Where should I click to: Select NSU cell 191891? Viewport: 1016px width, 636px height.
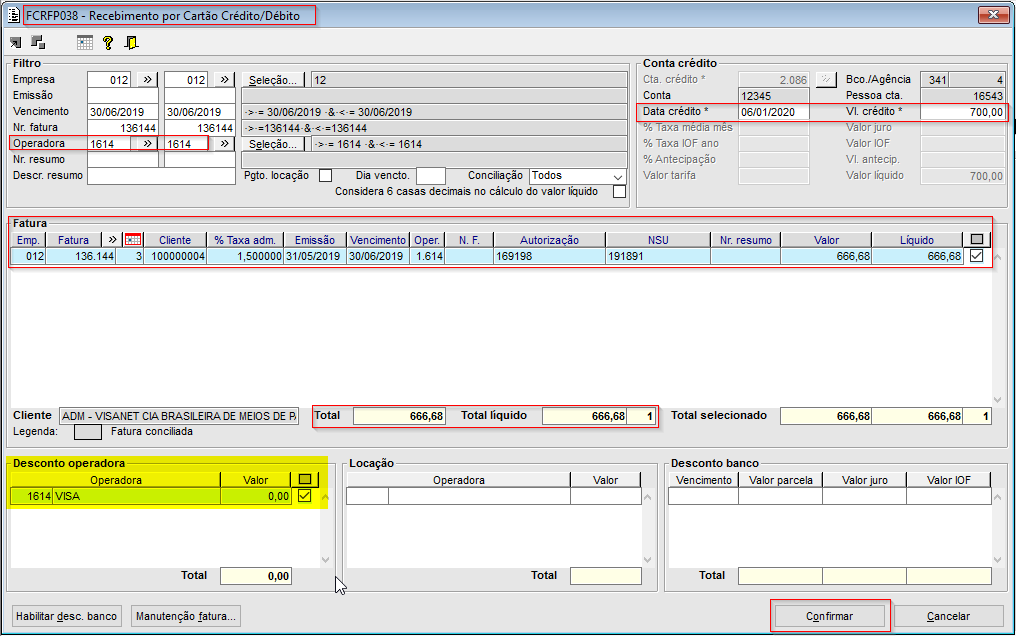point(658,256)
